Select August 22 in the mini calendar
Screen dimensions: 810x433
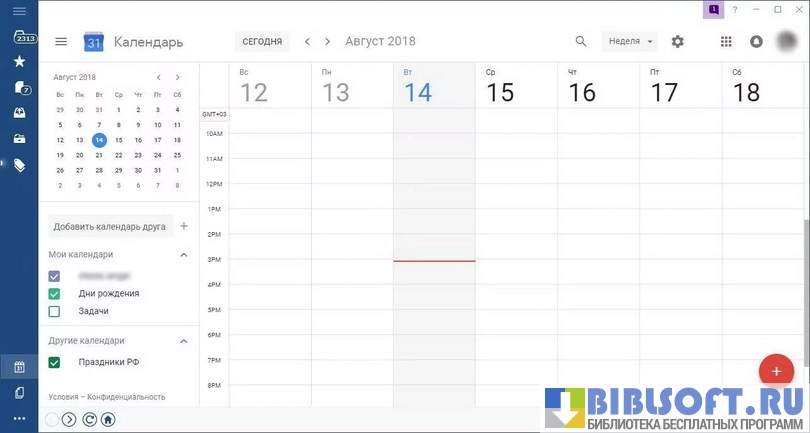pos(118,155)
